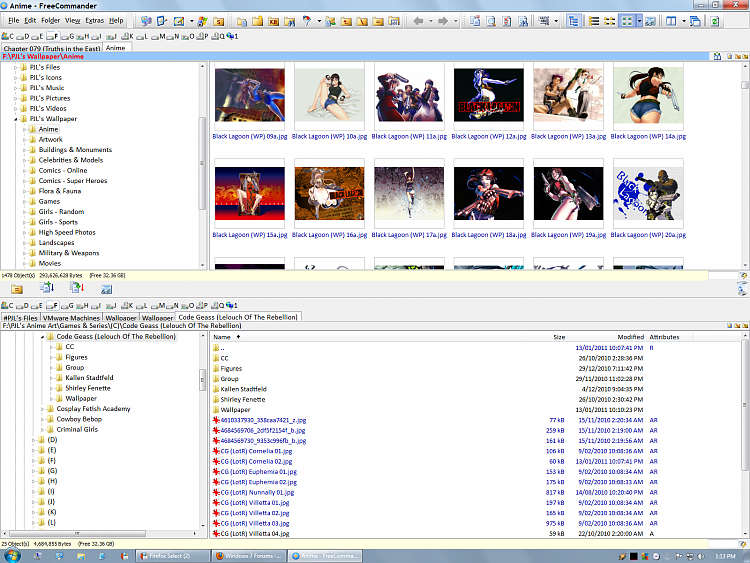Image resolution: width=750 pixels, height=563 pixels.
Task: Select drive M in lower drive bar
Action: click(158, 305)
